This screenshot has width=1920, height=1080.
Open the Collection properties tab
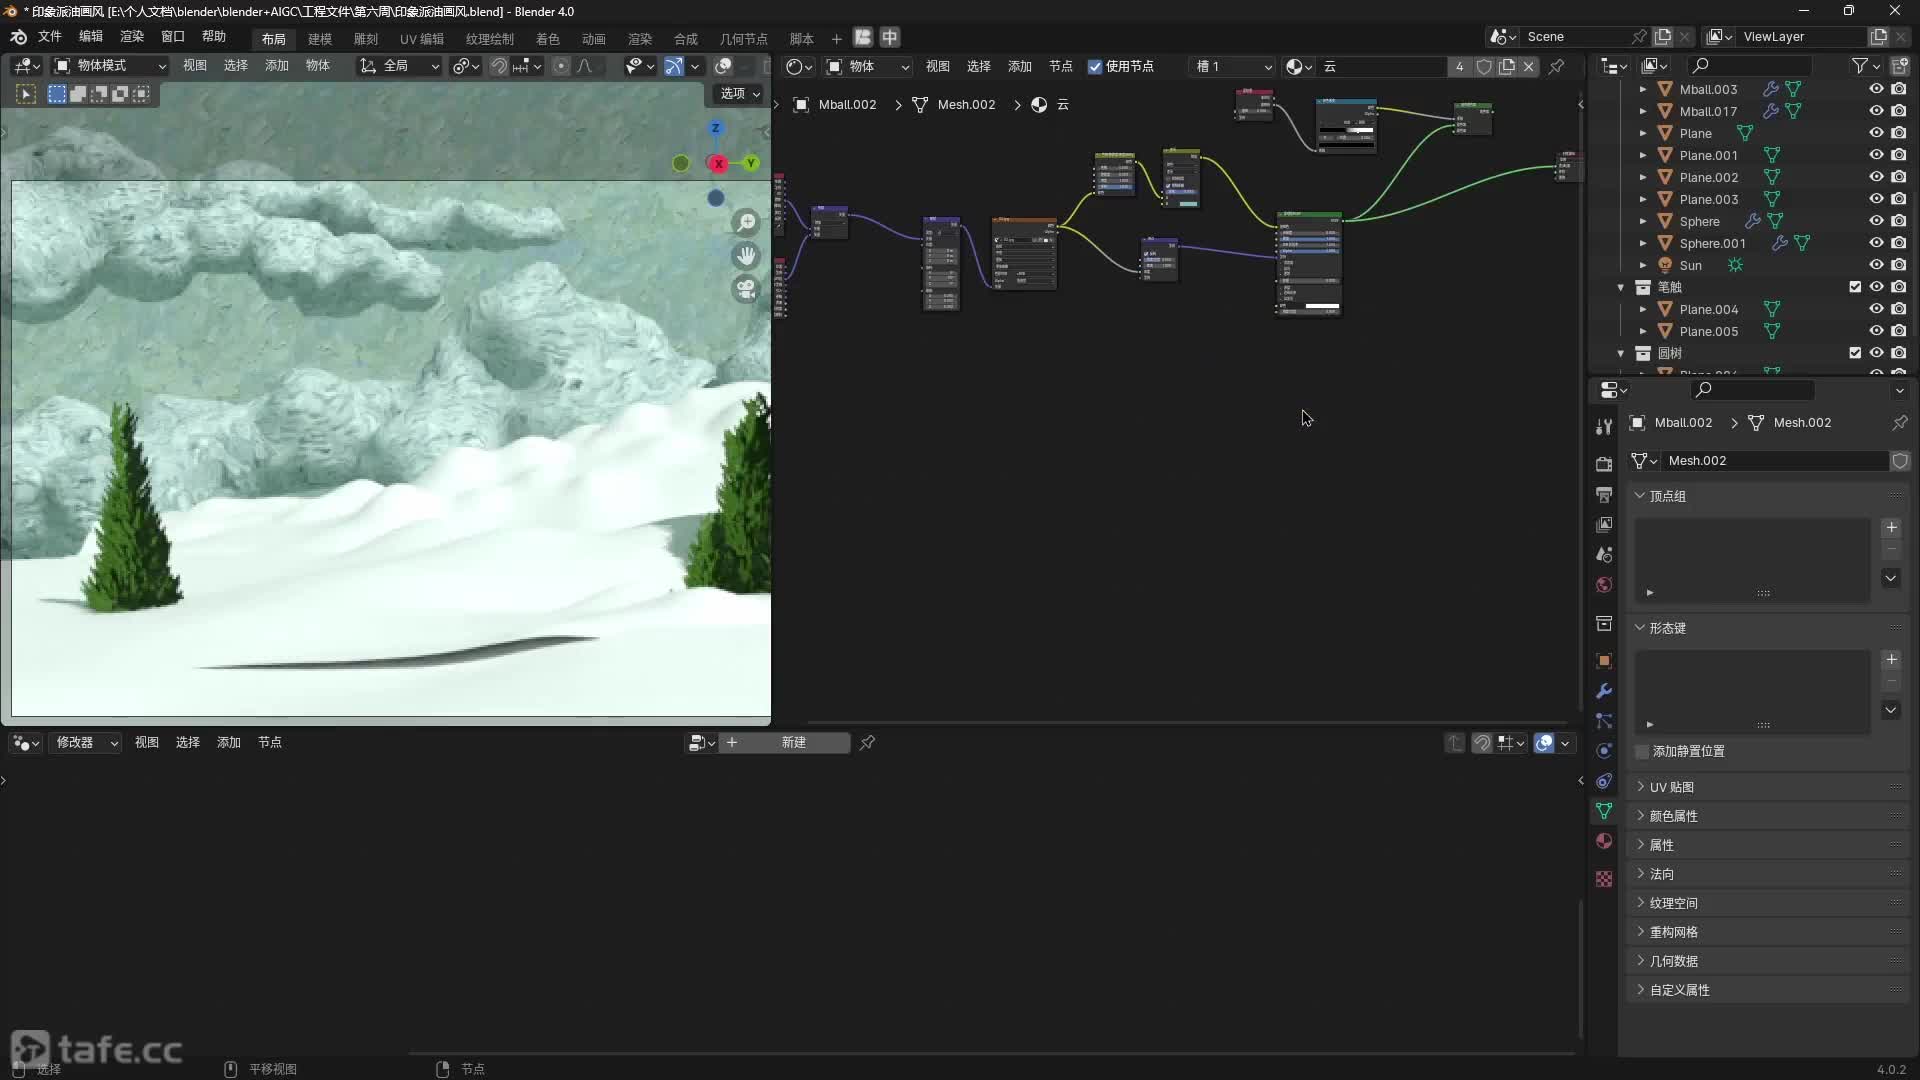[x=1604, y=624]
